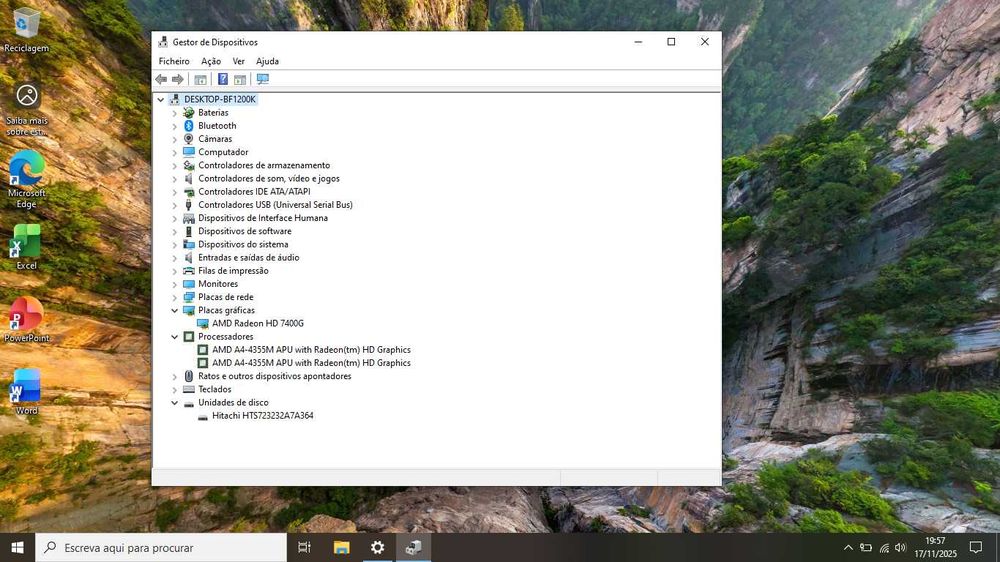Open the Ajuda menu

pyautogui.click(x=267, y=61)
